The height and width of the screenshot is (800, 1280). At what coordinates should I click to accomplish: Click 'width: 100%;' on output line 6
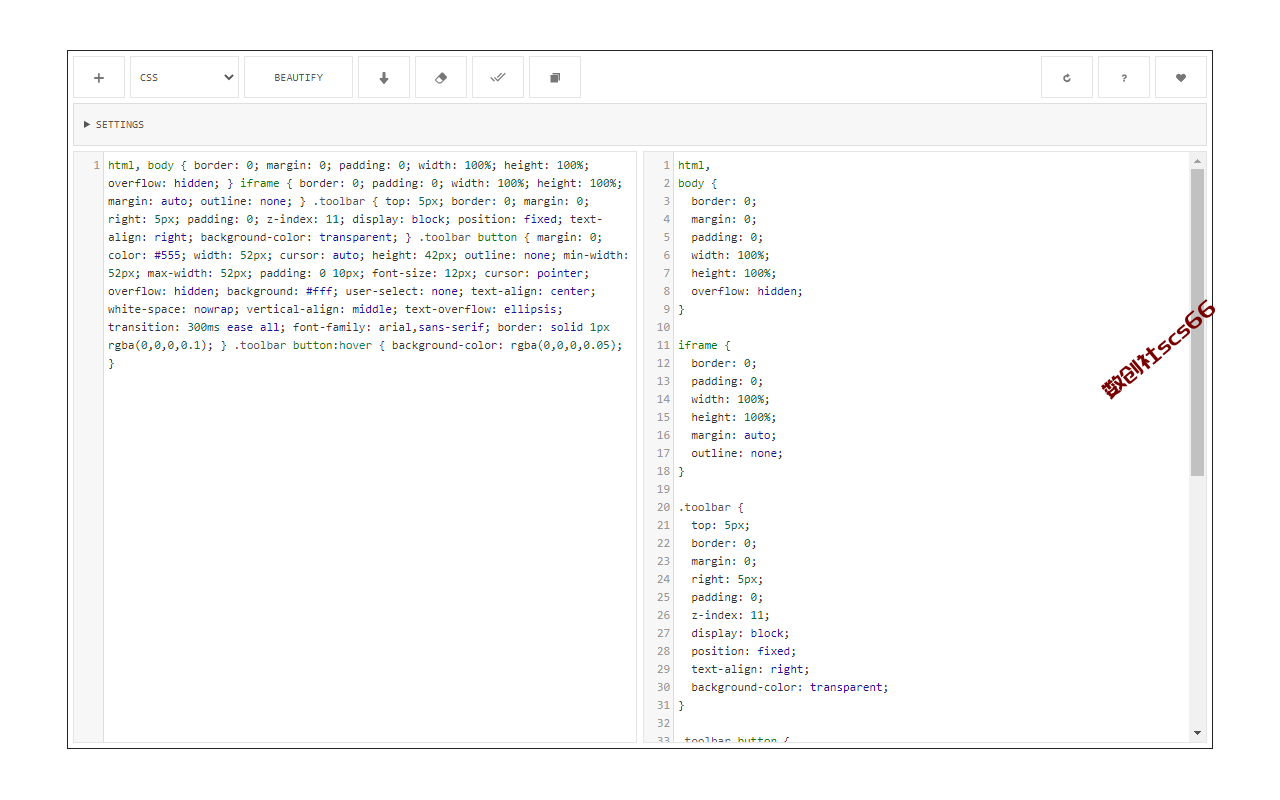coord(730,255)
